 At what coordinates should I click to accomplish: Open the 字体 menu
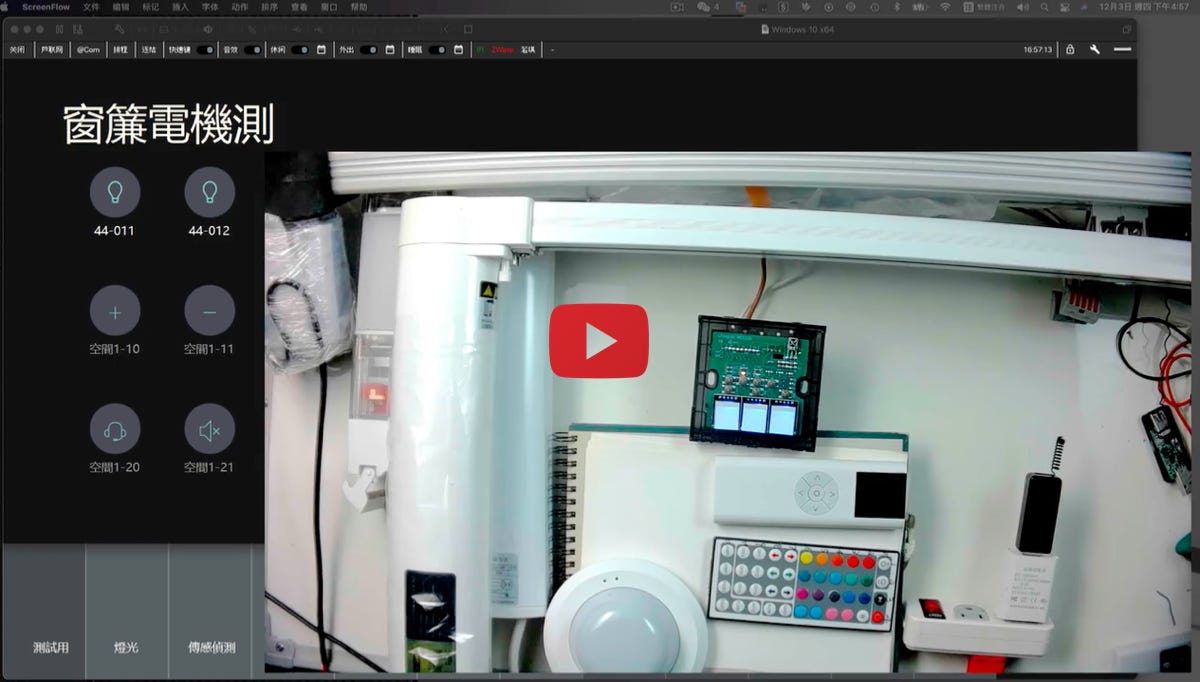(210, 6)
